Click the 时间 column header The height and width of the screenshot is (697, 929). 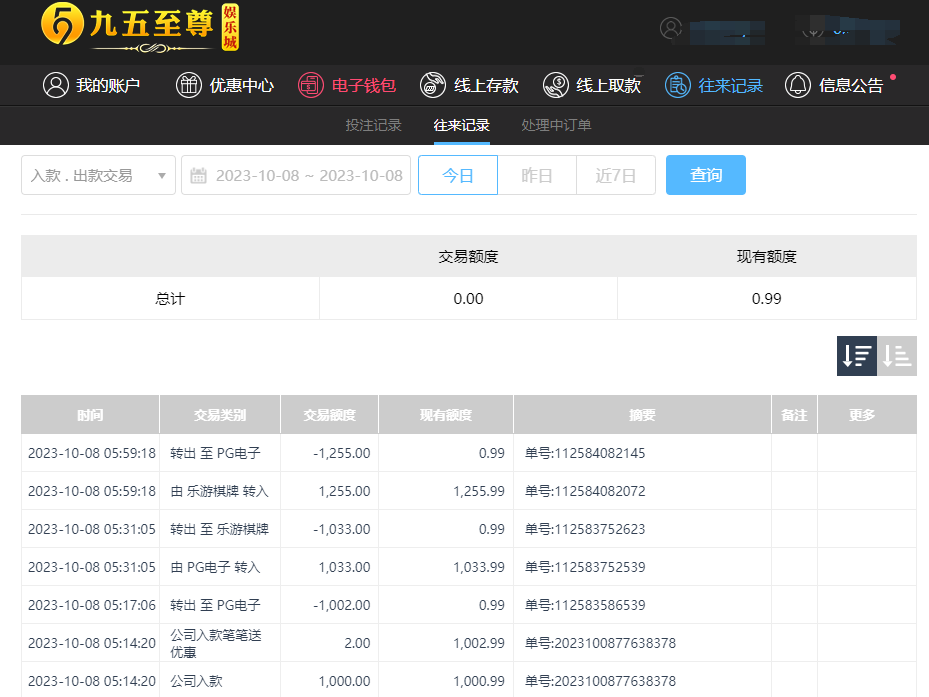pos(90,415)
